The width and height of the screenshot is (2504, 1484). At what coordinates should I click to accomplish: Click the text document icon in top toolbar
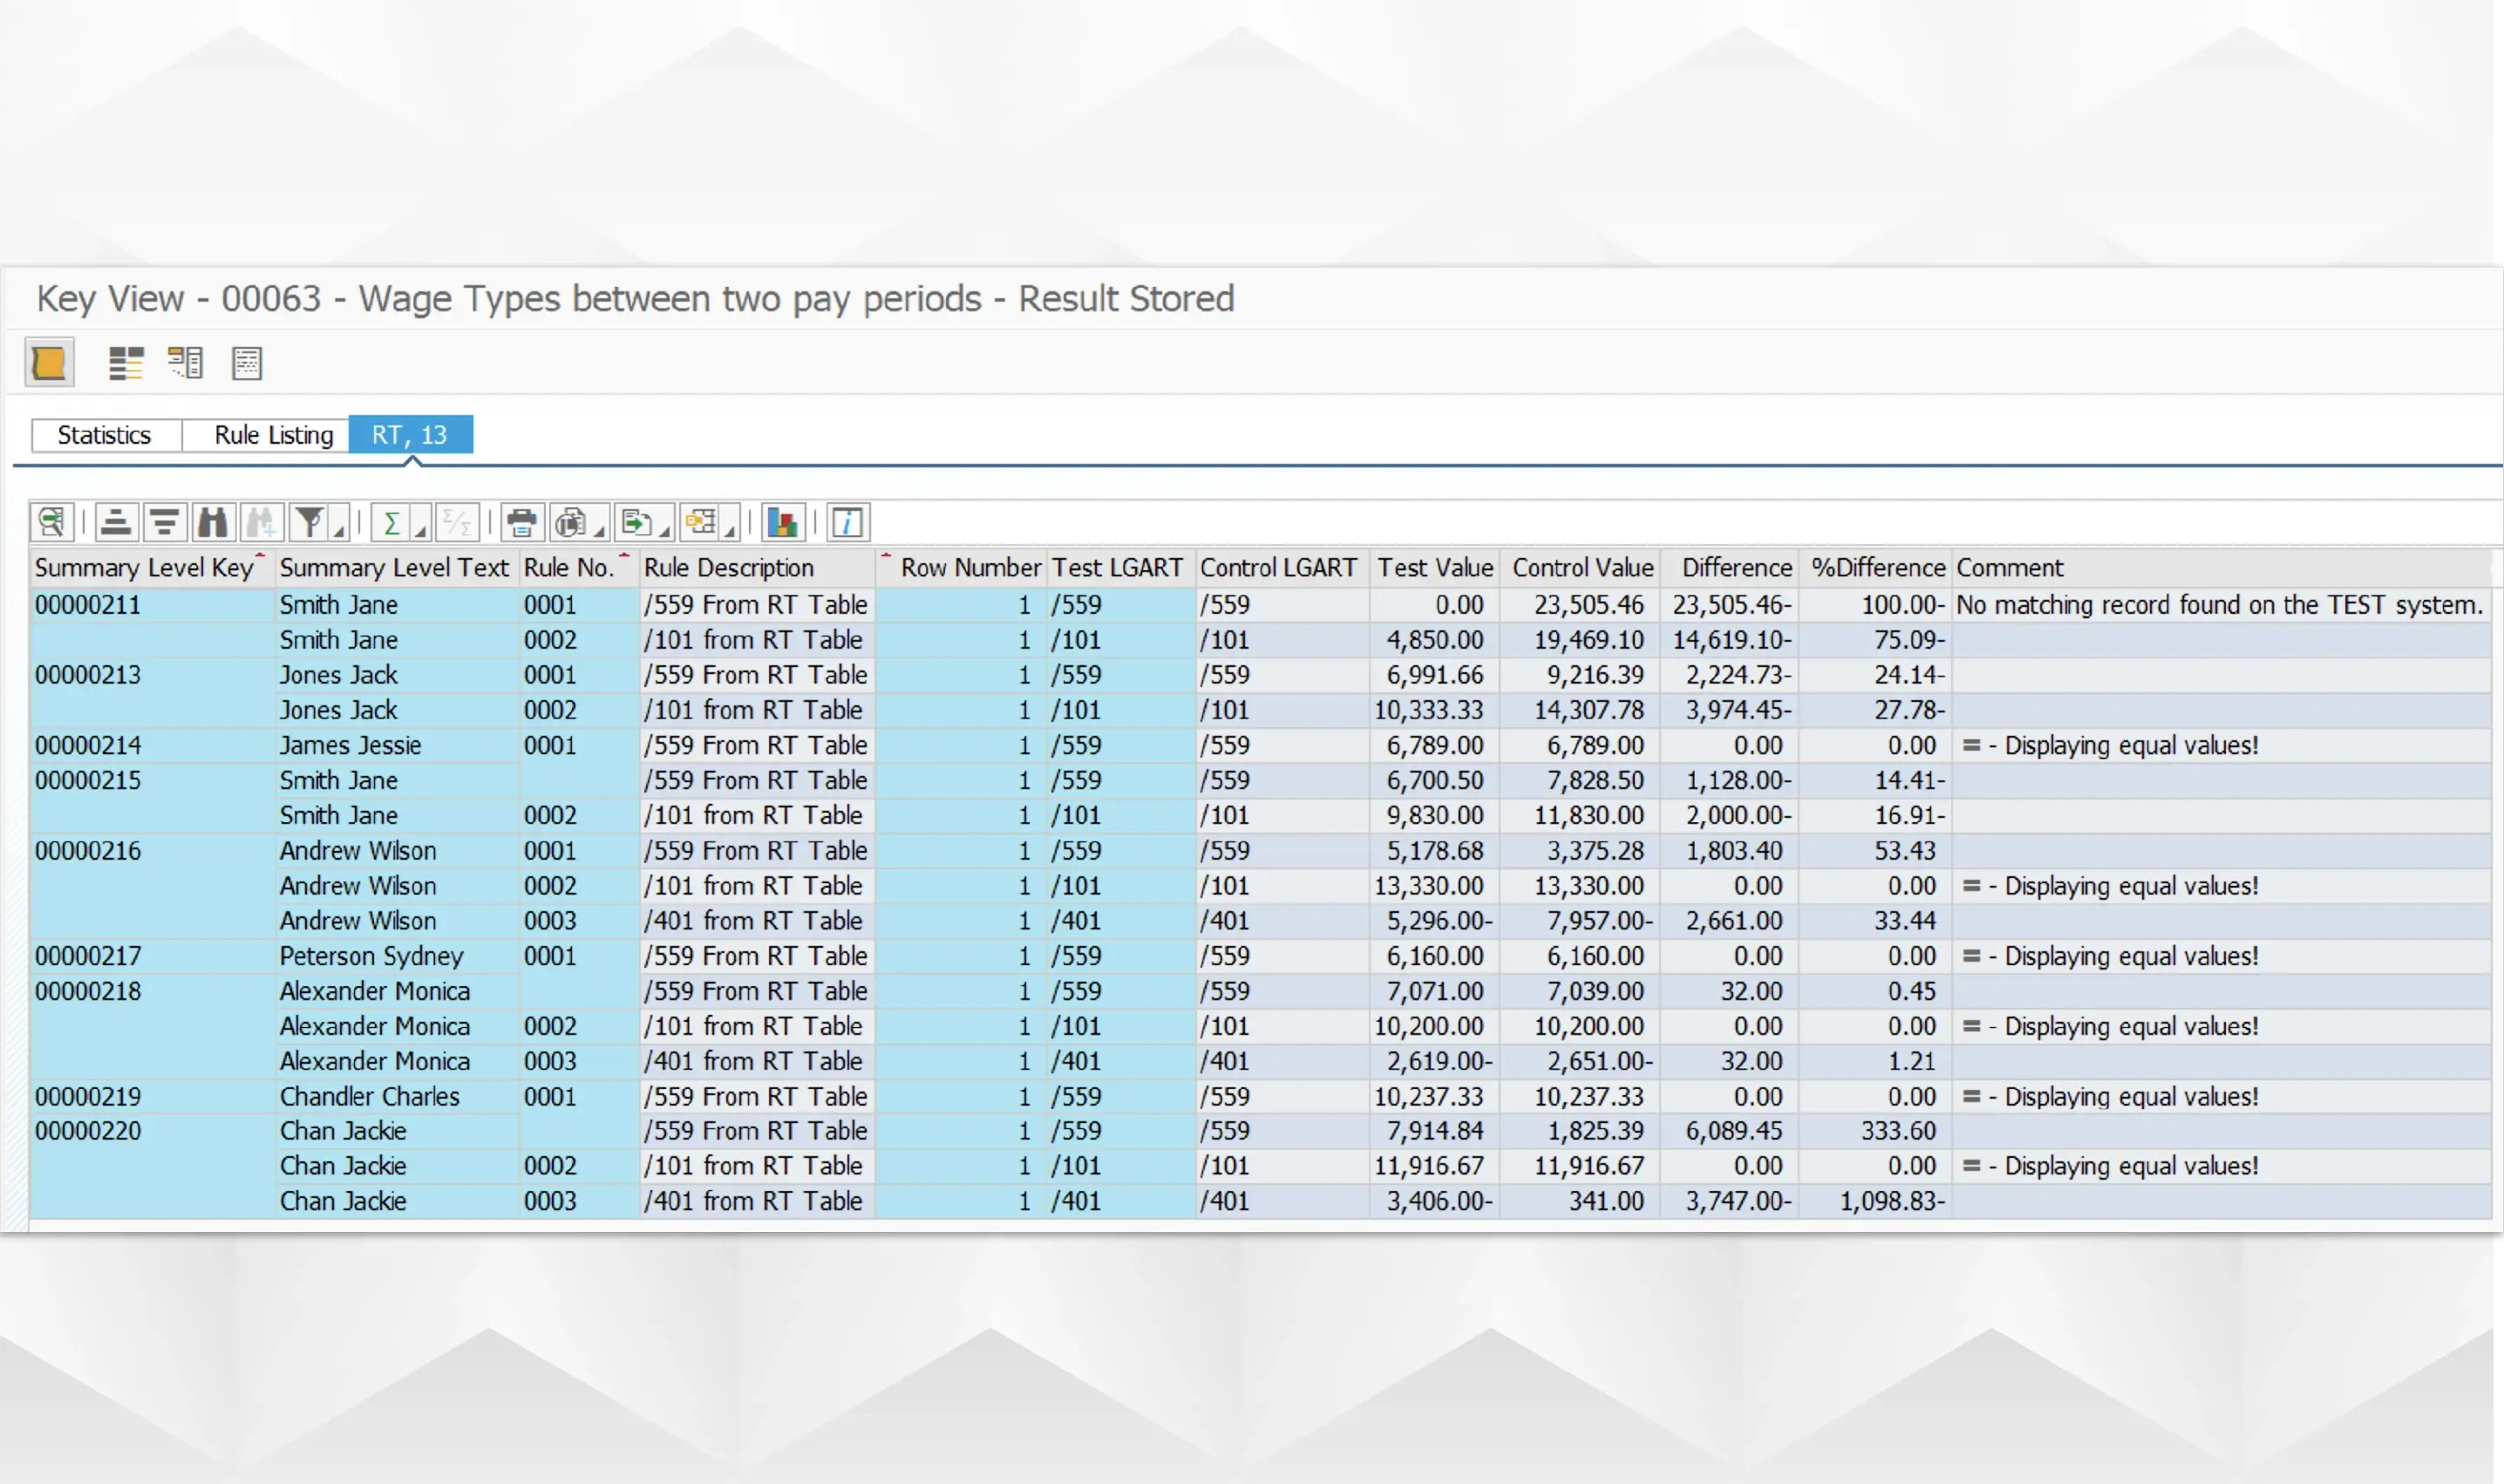click(246, 362)
